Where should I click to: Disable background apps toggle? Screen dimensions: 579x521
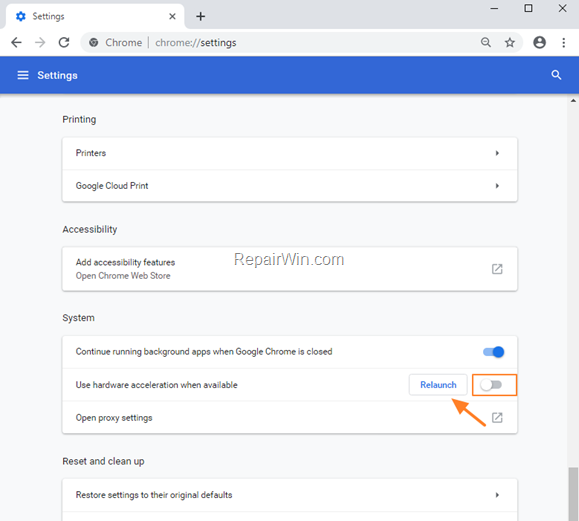pyautogui.click(x=493, y=352)
